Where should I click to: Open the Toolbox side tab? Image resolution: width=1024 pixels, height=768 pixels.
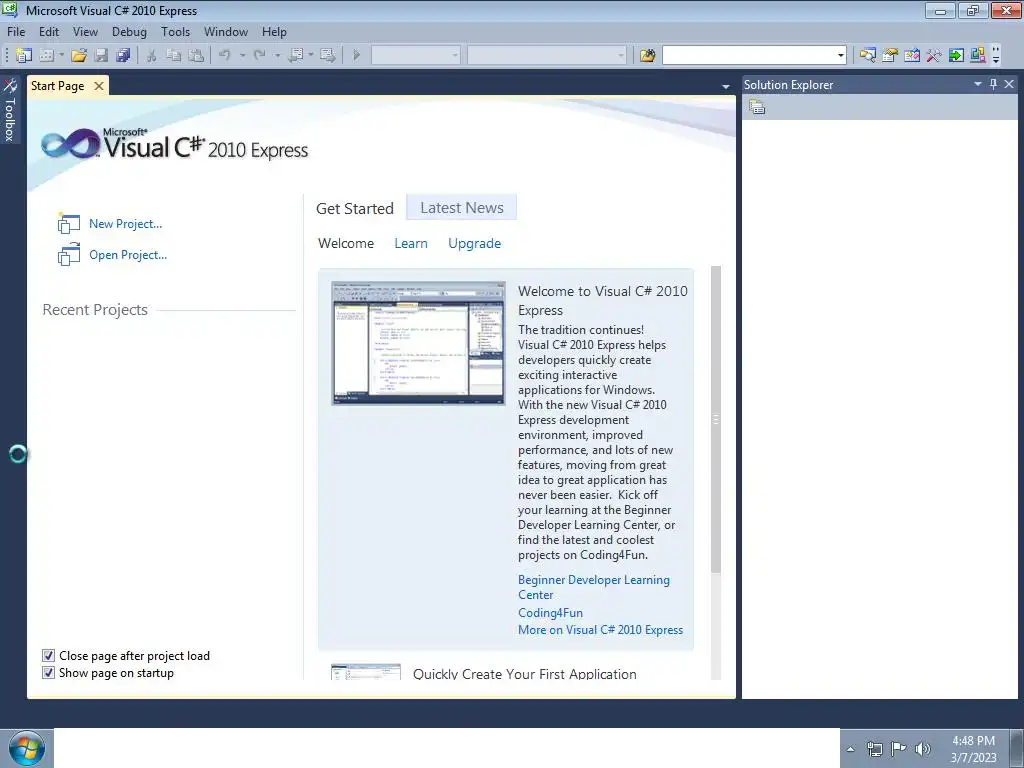click(x=10, y=109)
